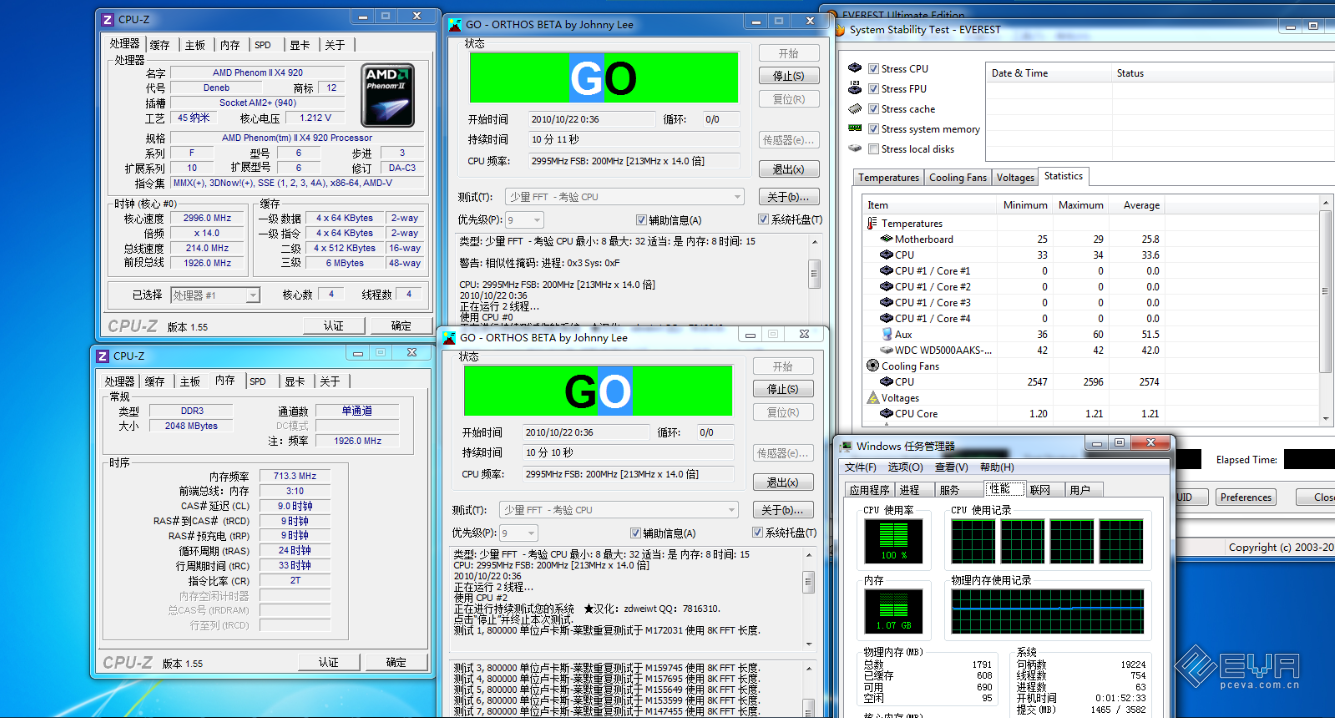
Task: Click 确定 button in lower CPU-Z window
Action: tap(396, 662)
